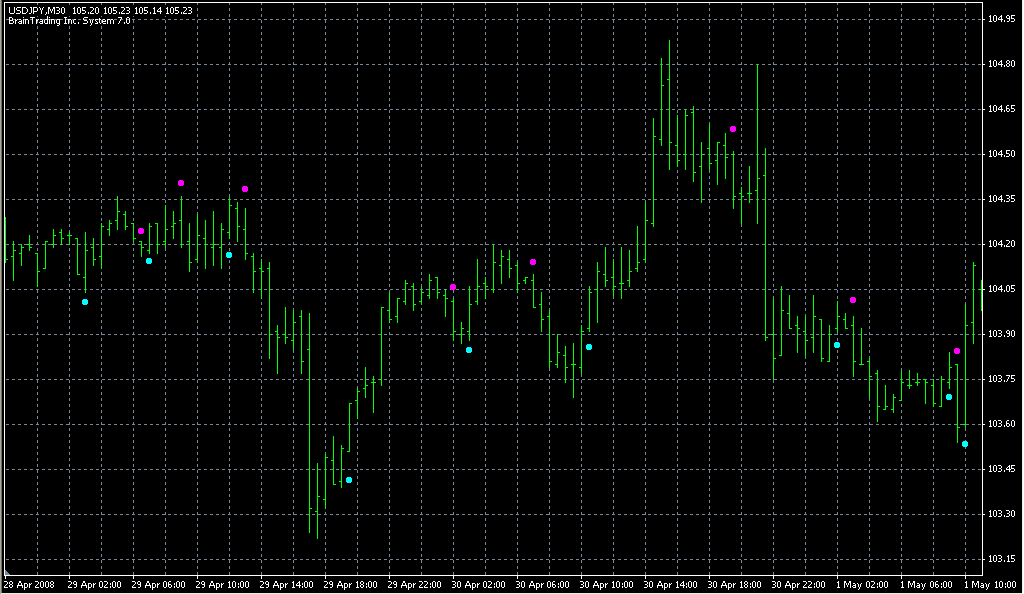1024x594 pixels.
Task: Click the rightmost magenta signal dot
Action: coord(957,351)
